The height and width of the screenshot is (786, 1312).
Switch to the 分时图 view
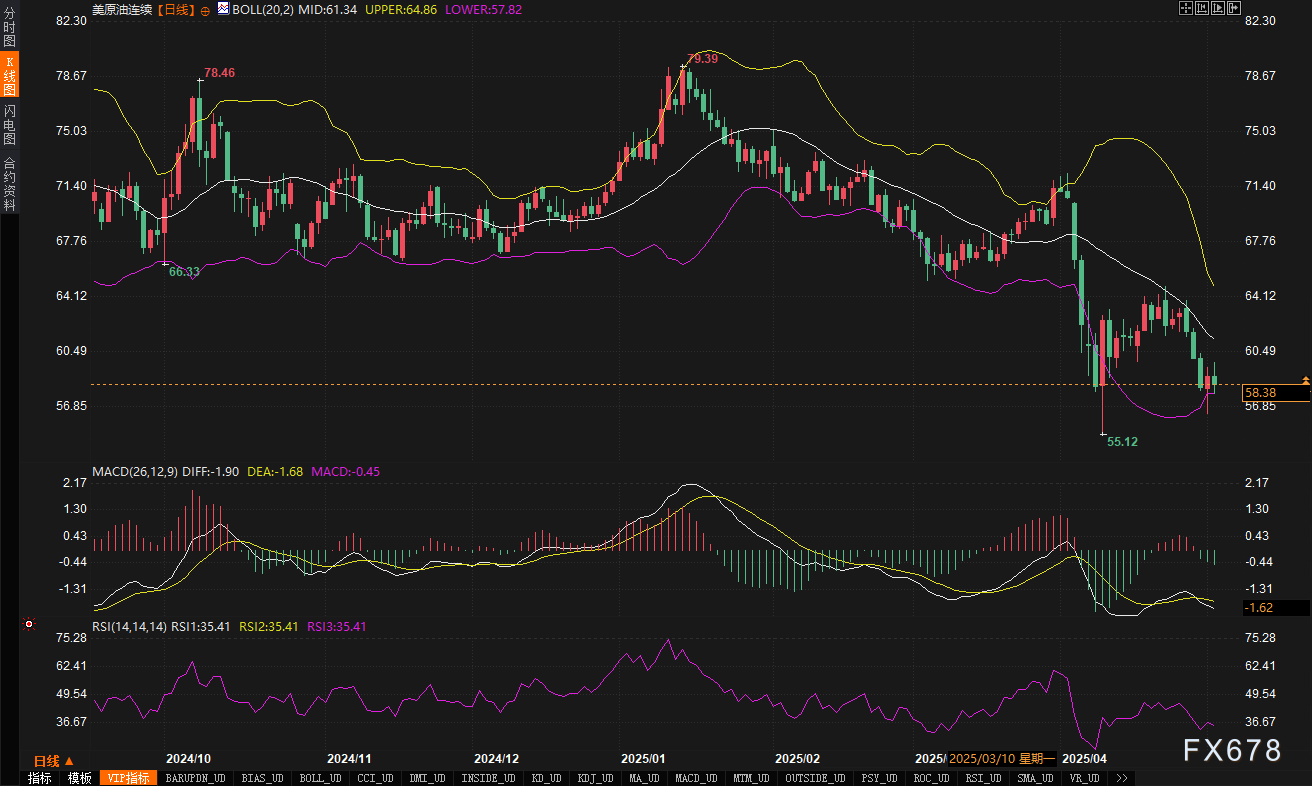[9, 27]
